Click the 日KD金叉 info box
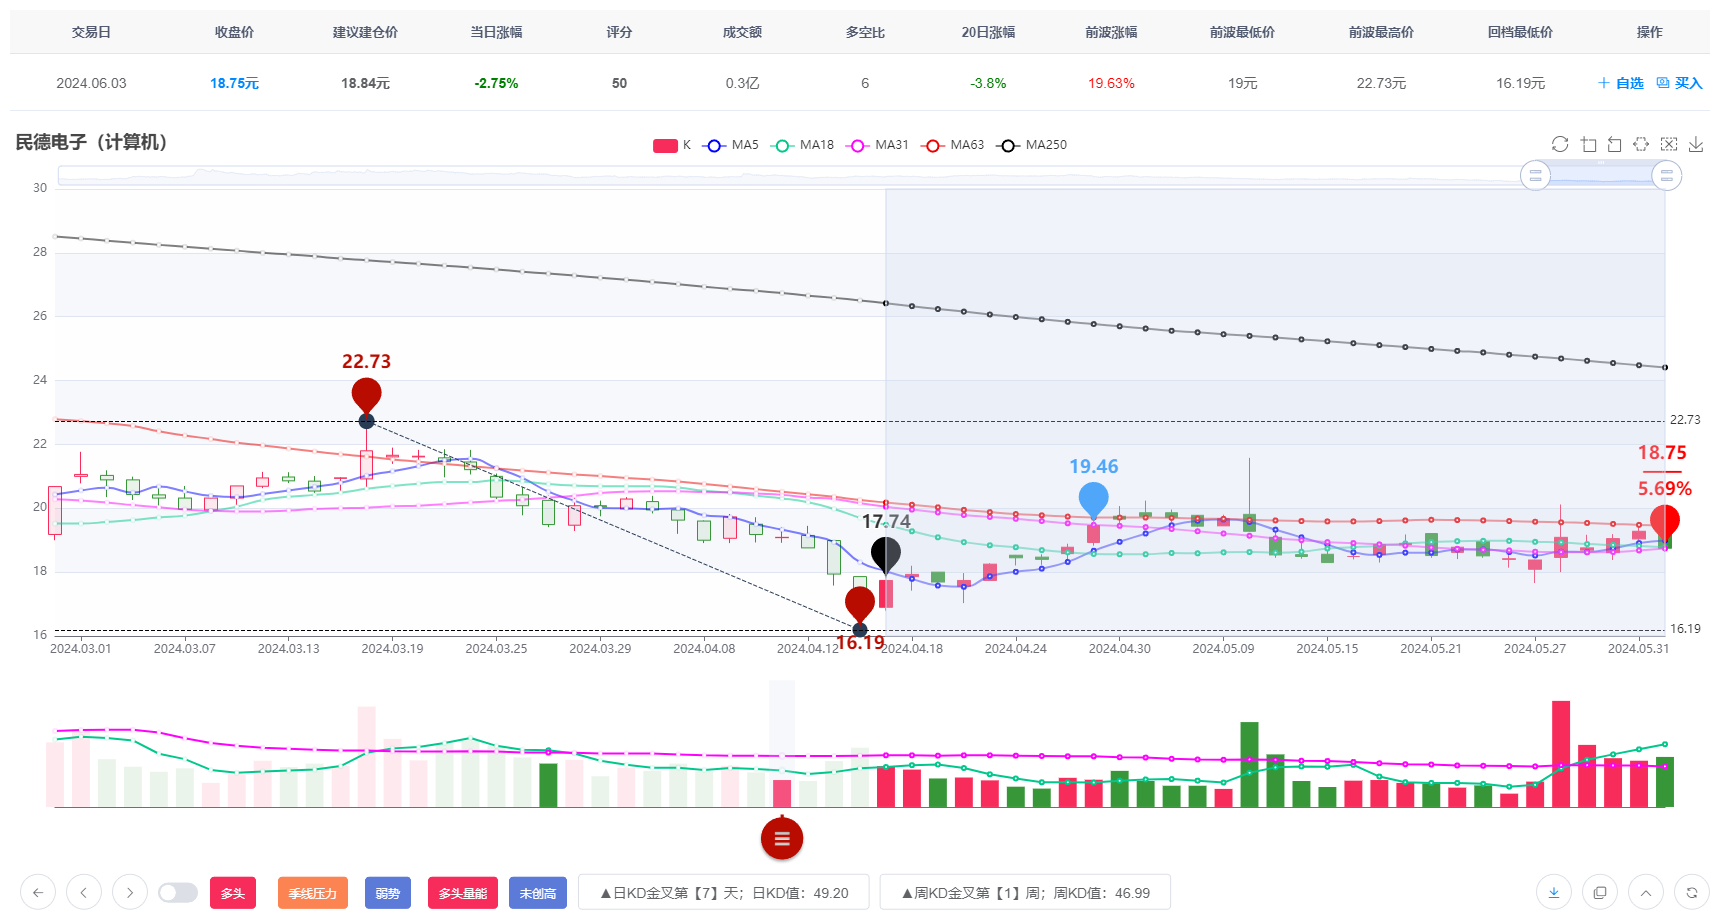 point(724,893)
